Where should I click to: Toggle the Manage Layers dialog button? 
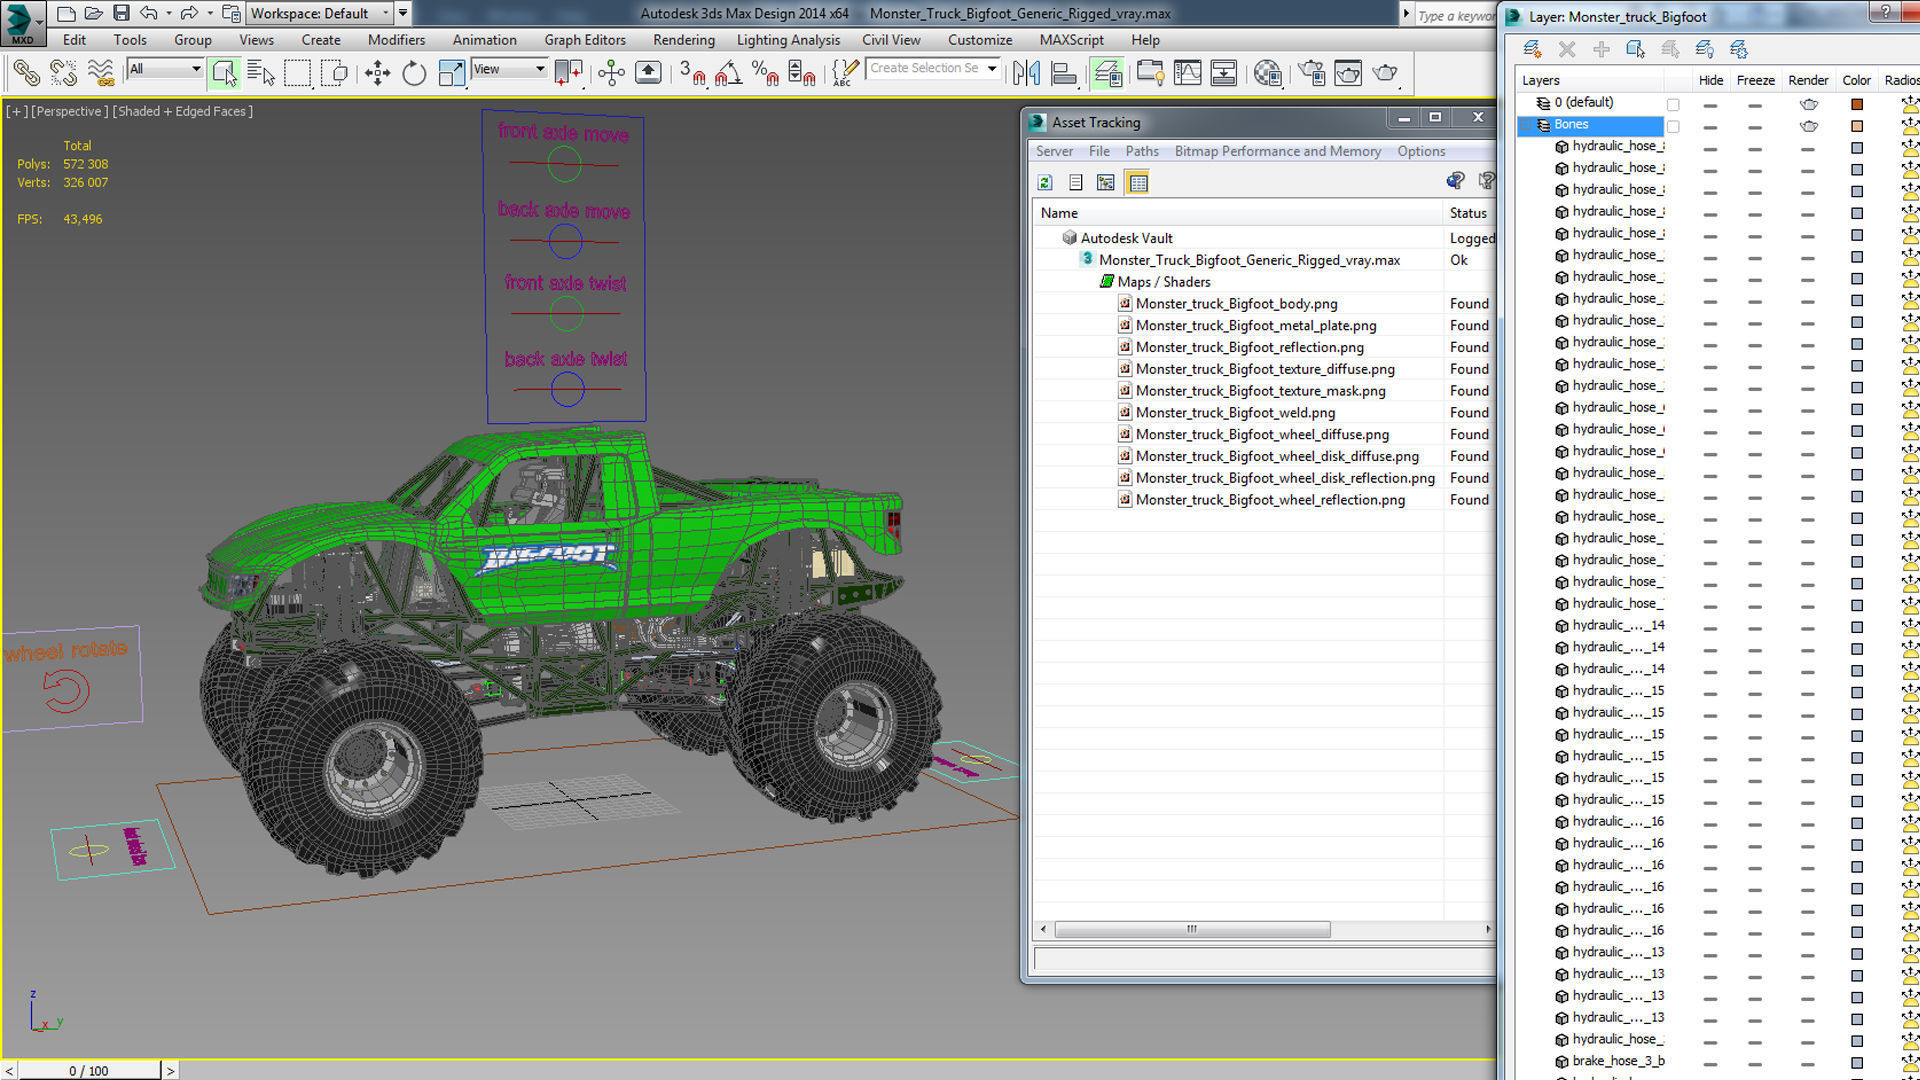[1107, 72]
